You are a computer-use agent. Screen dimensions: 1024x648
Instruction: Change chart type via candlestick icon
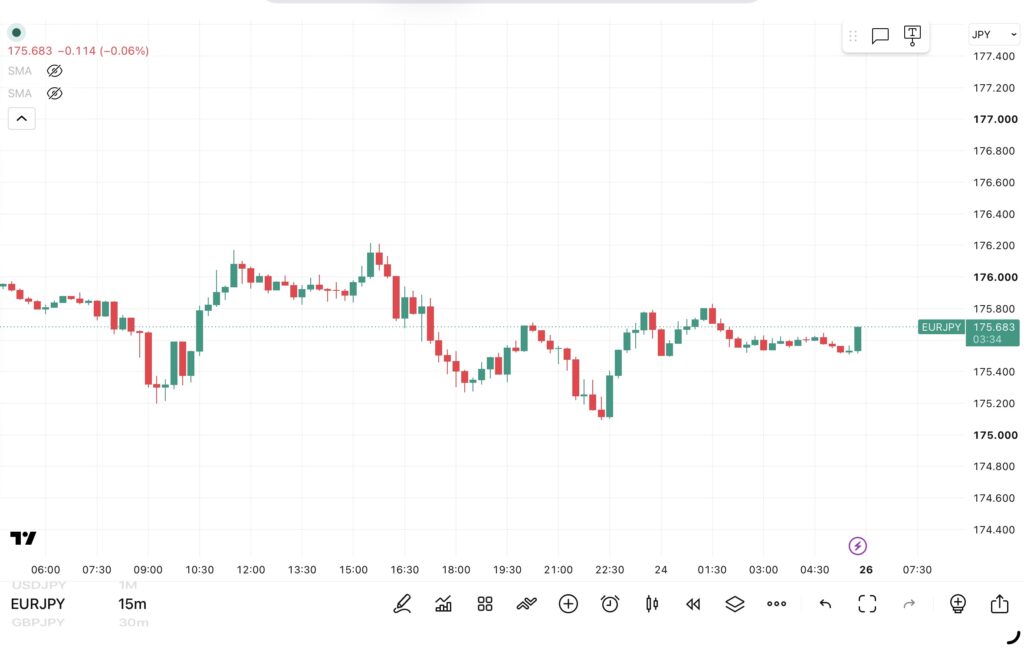click(x=652, y=604)
